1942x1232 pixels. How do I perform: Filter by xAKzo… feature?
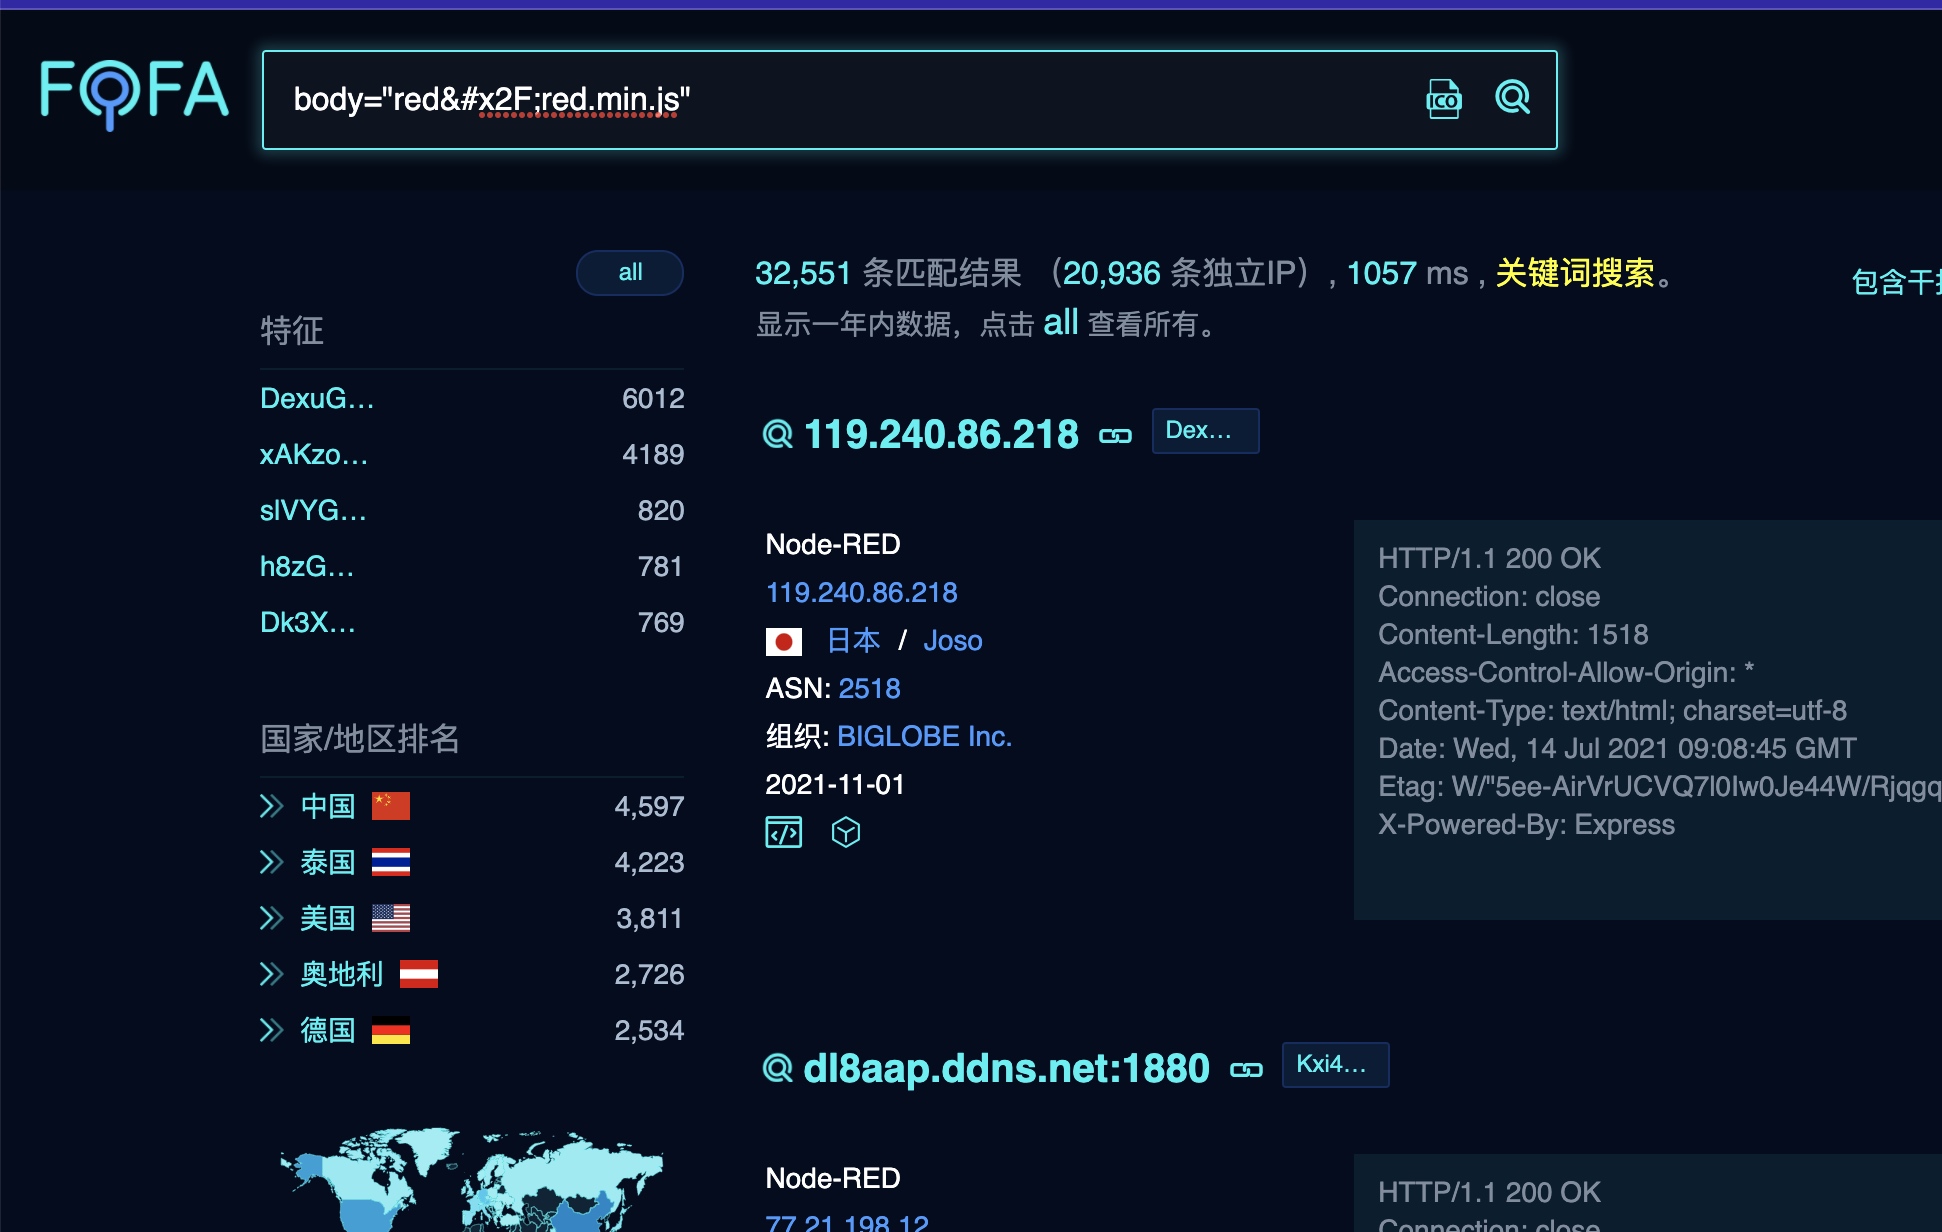click(x=314, y=454)
